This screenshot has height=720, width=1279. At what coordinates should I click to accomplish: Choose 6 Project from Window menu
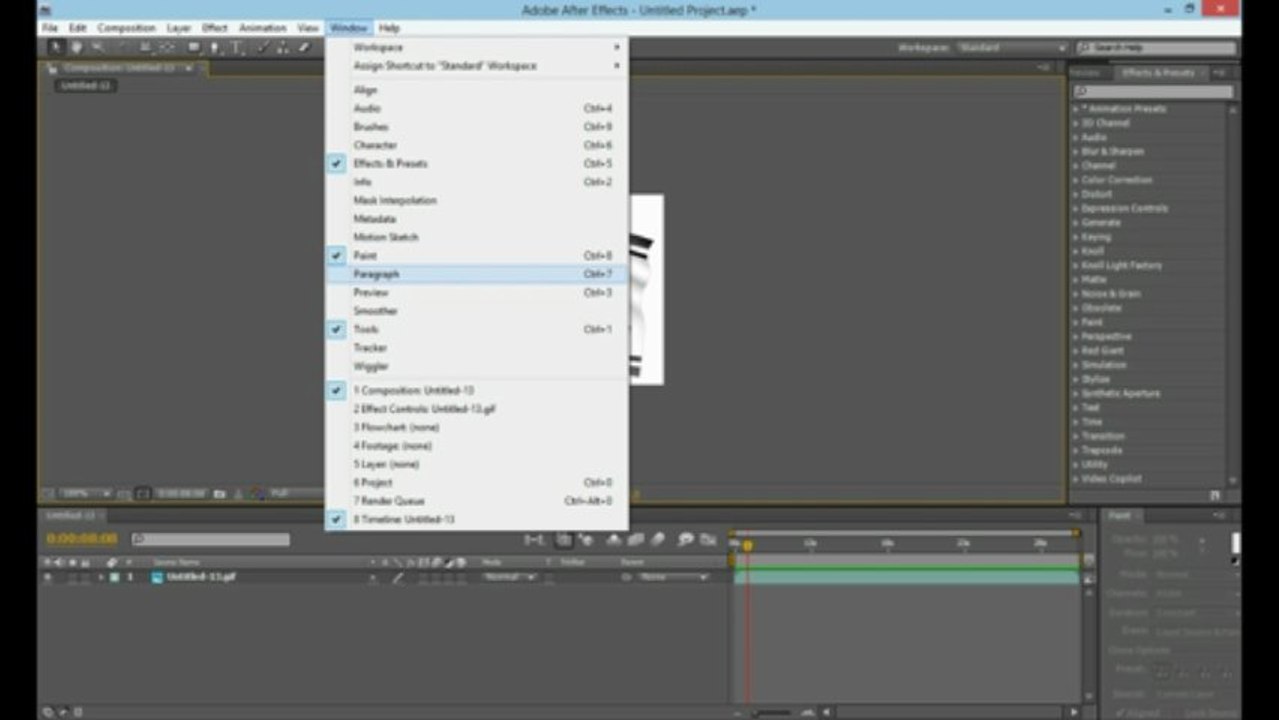[x=476, y=482]
